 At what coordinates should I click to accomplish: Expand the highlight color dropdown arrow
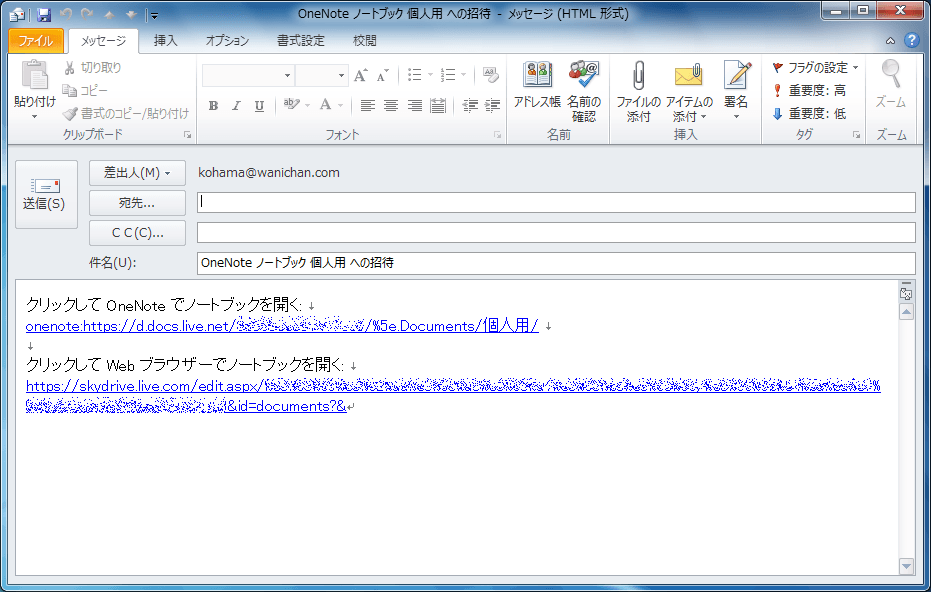[308, 106]
